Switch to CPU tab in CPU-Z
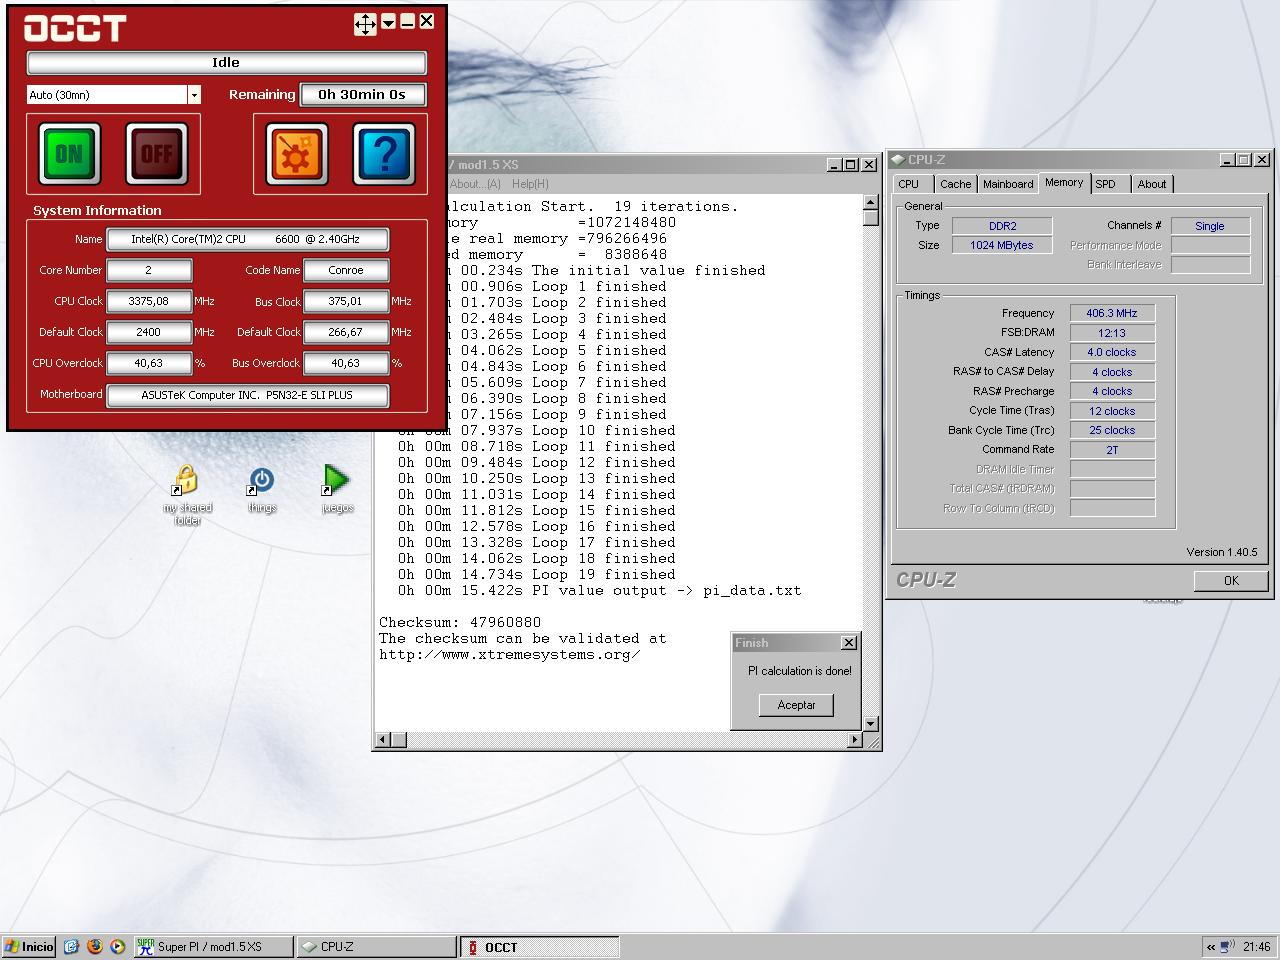This screenshot has width=1280, height=960. (x=909, y=184)
